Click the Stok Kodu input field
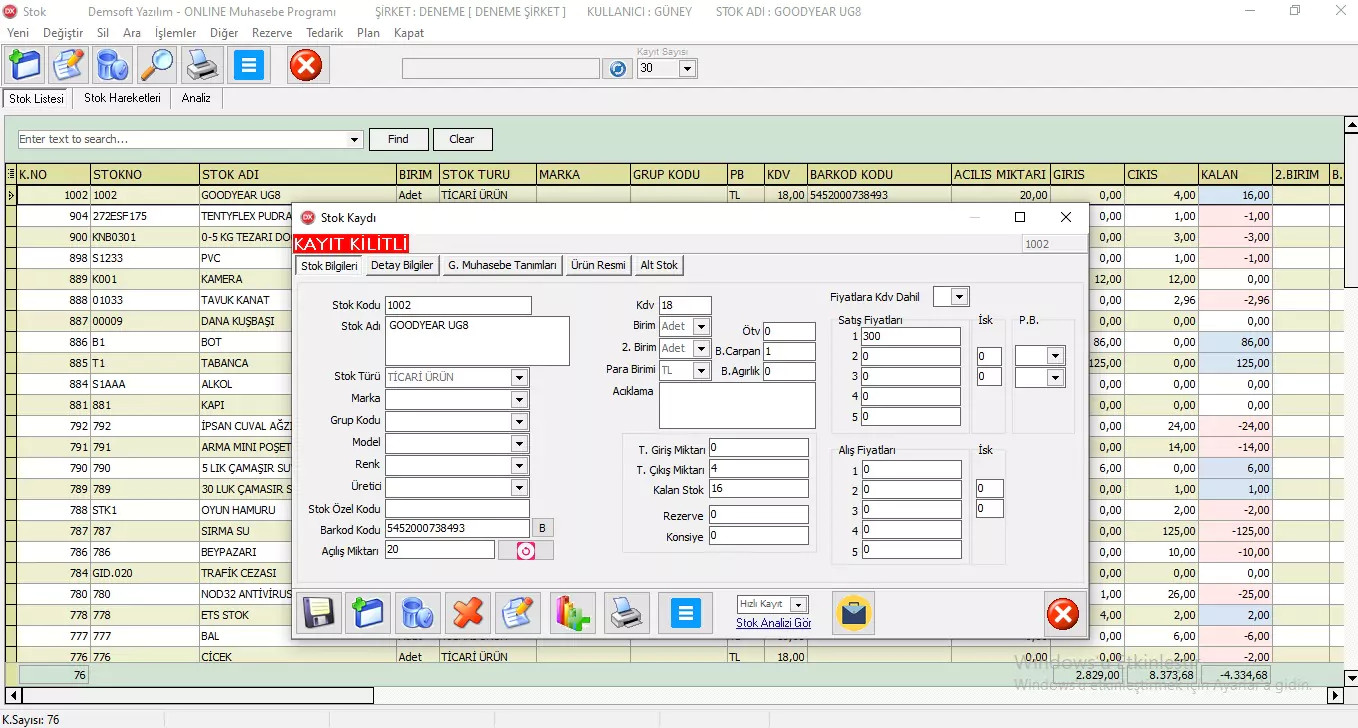 [x=458, y=305]
